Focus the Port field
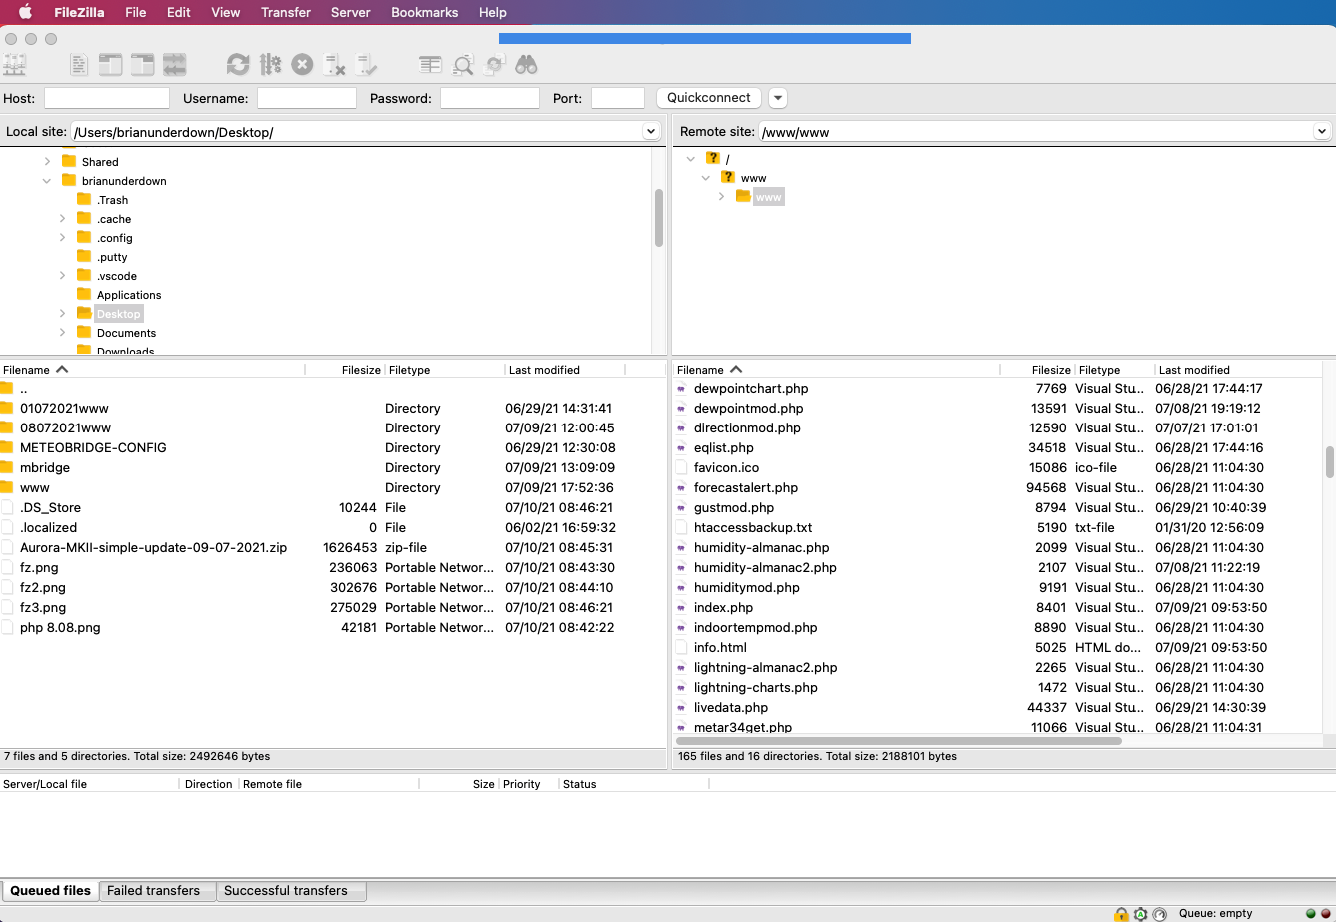 (618, 98)
